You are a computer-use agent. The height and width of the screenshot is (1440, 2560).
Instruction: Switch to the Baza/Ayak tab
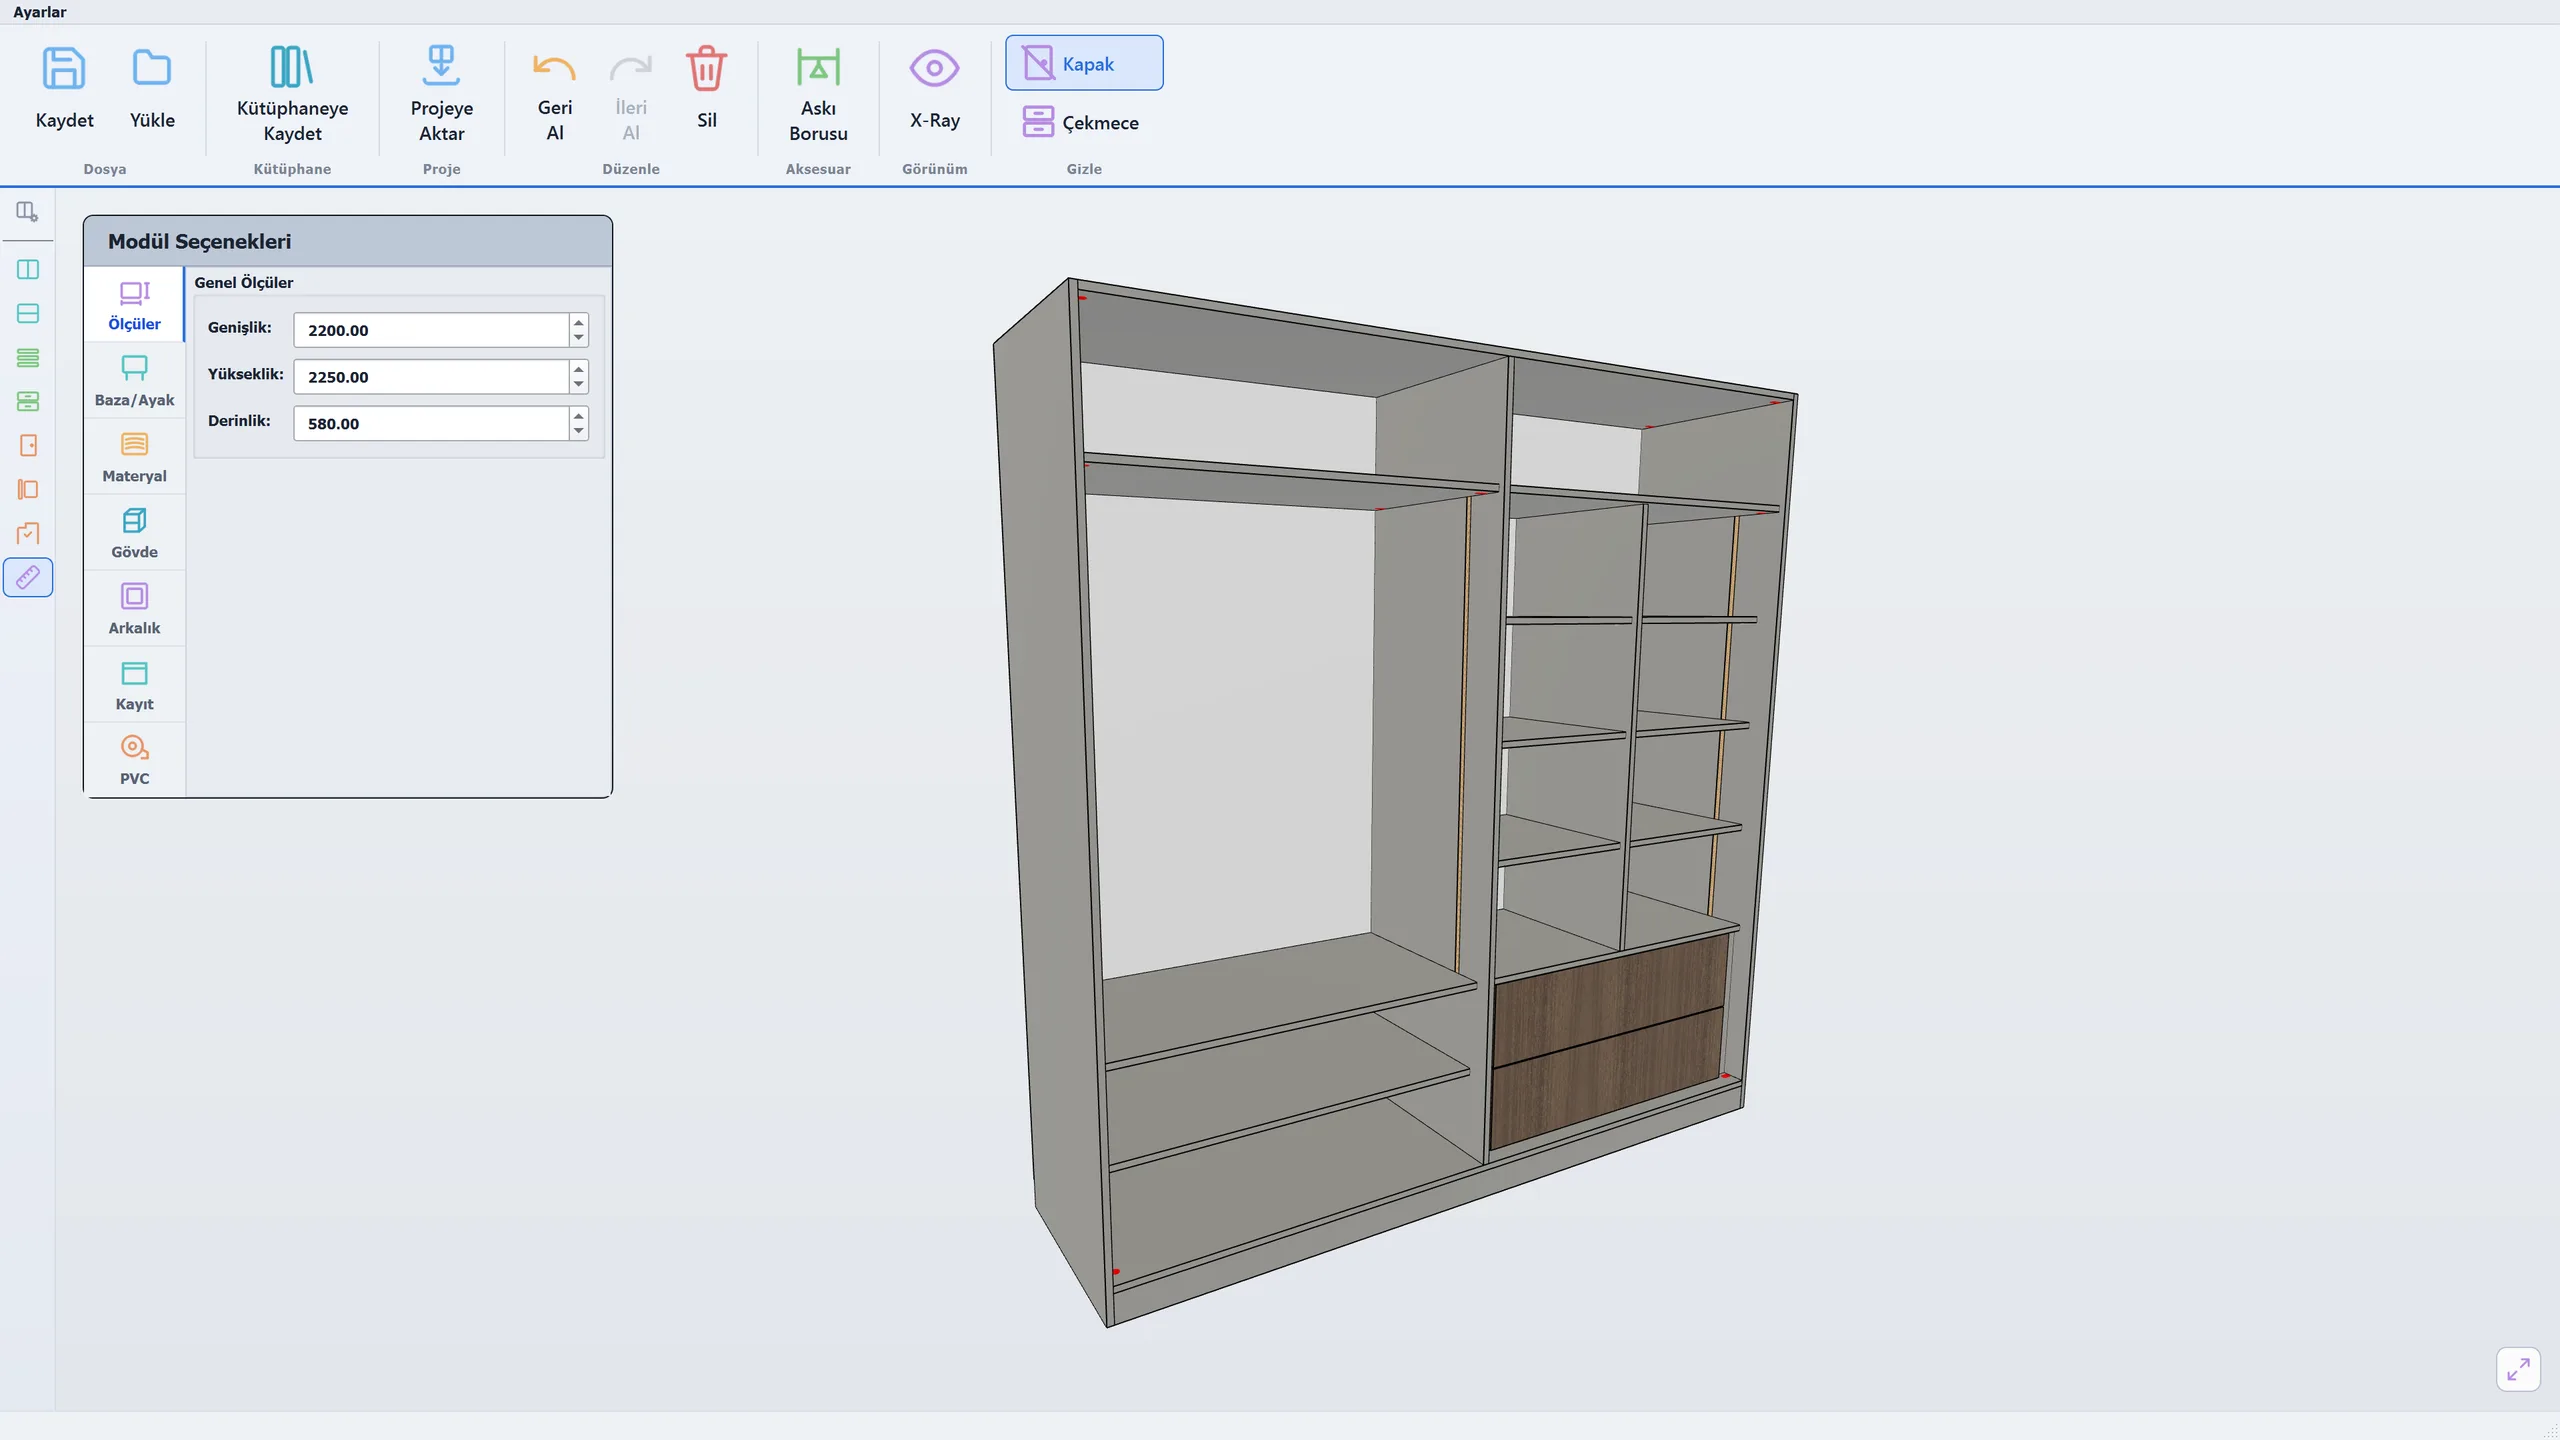point(134,381)
